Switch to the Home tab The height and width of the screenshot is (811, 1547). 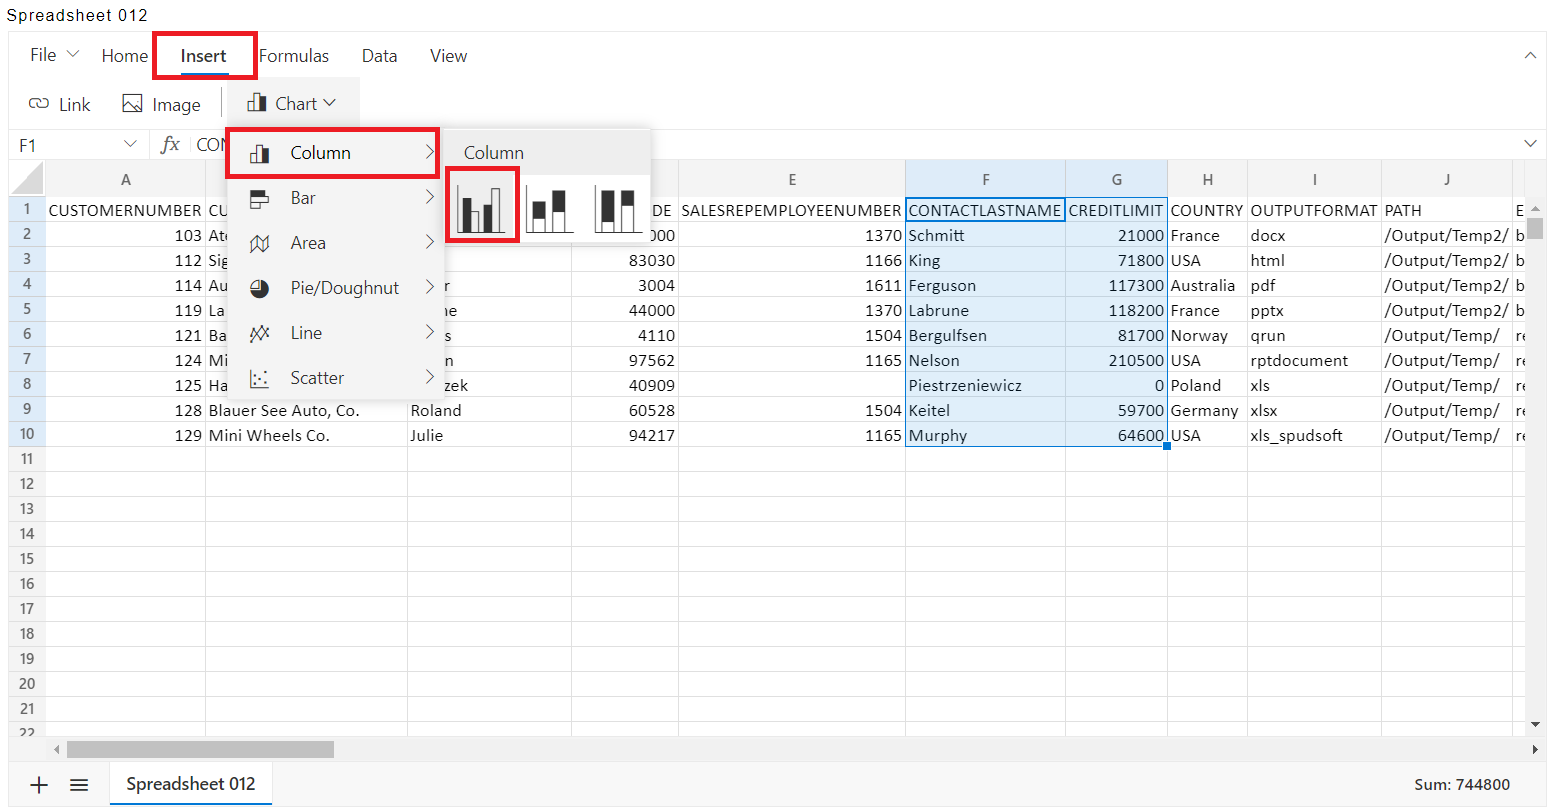coord(124,56)
